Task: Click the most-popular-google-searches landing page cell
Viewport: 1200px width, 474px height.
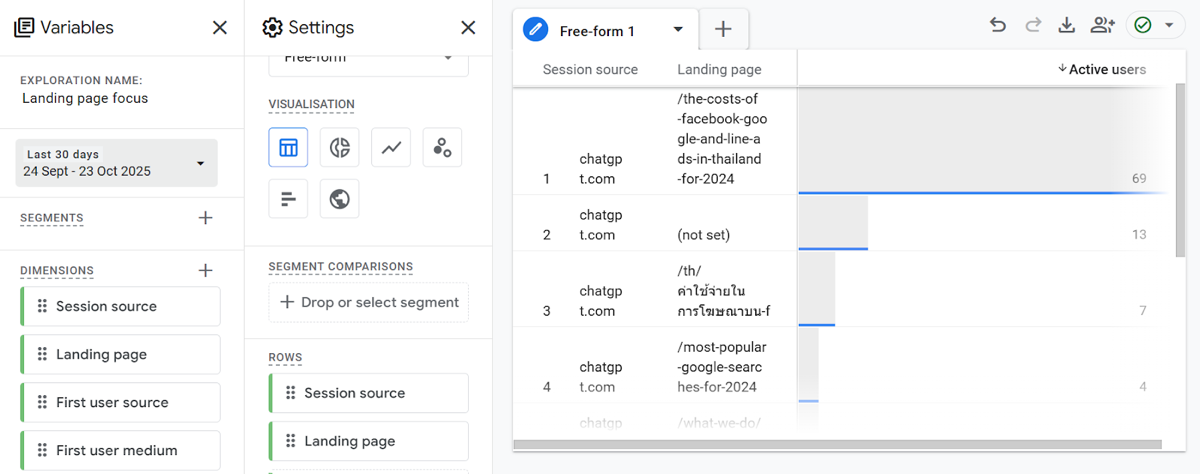Action: coord(723,367)
